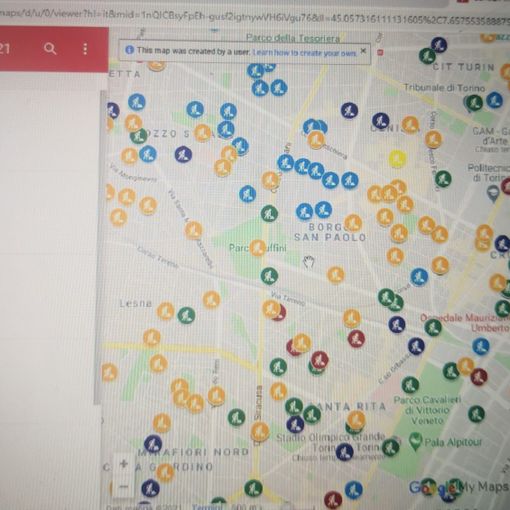Click the grey pin near Politecnico di Torino
The height and width of the screenshot is (510, 510).
[x=493, y=193]
